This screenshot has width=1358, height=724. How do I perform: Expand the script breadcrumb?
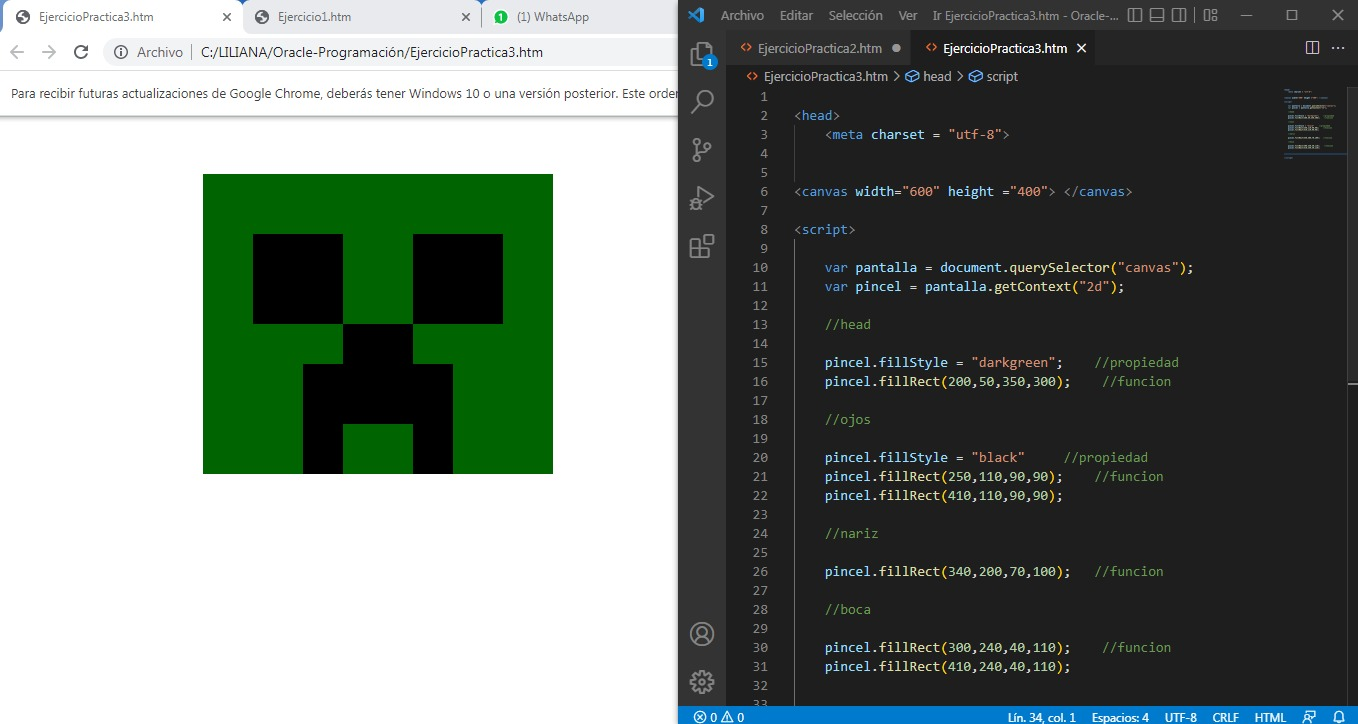[993, 76]
